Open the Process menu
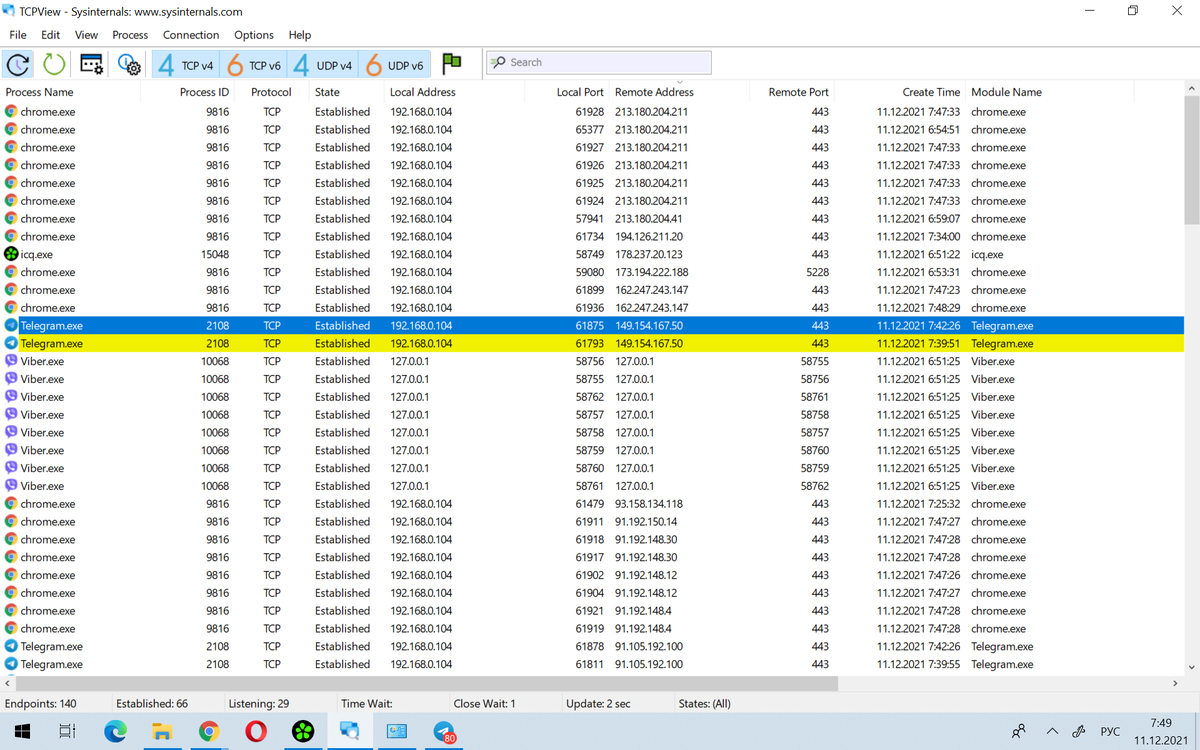Image resolution: width=1200 pixels, height=750 pixels. 130,35
